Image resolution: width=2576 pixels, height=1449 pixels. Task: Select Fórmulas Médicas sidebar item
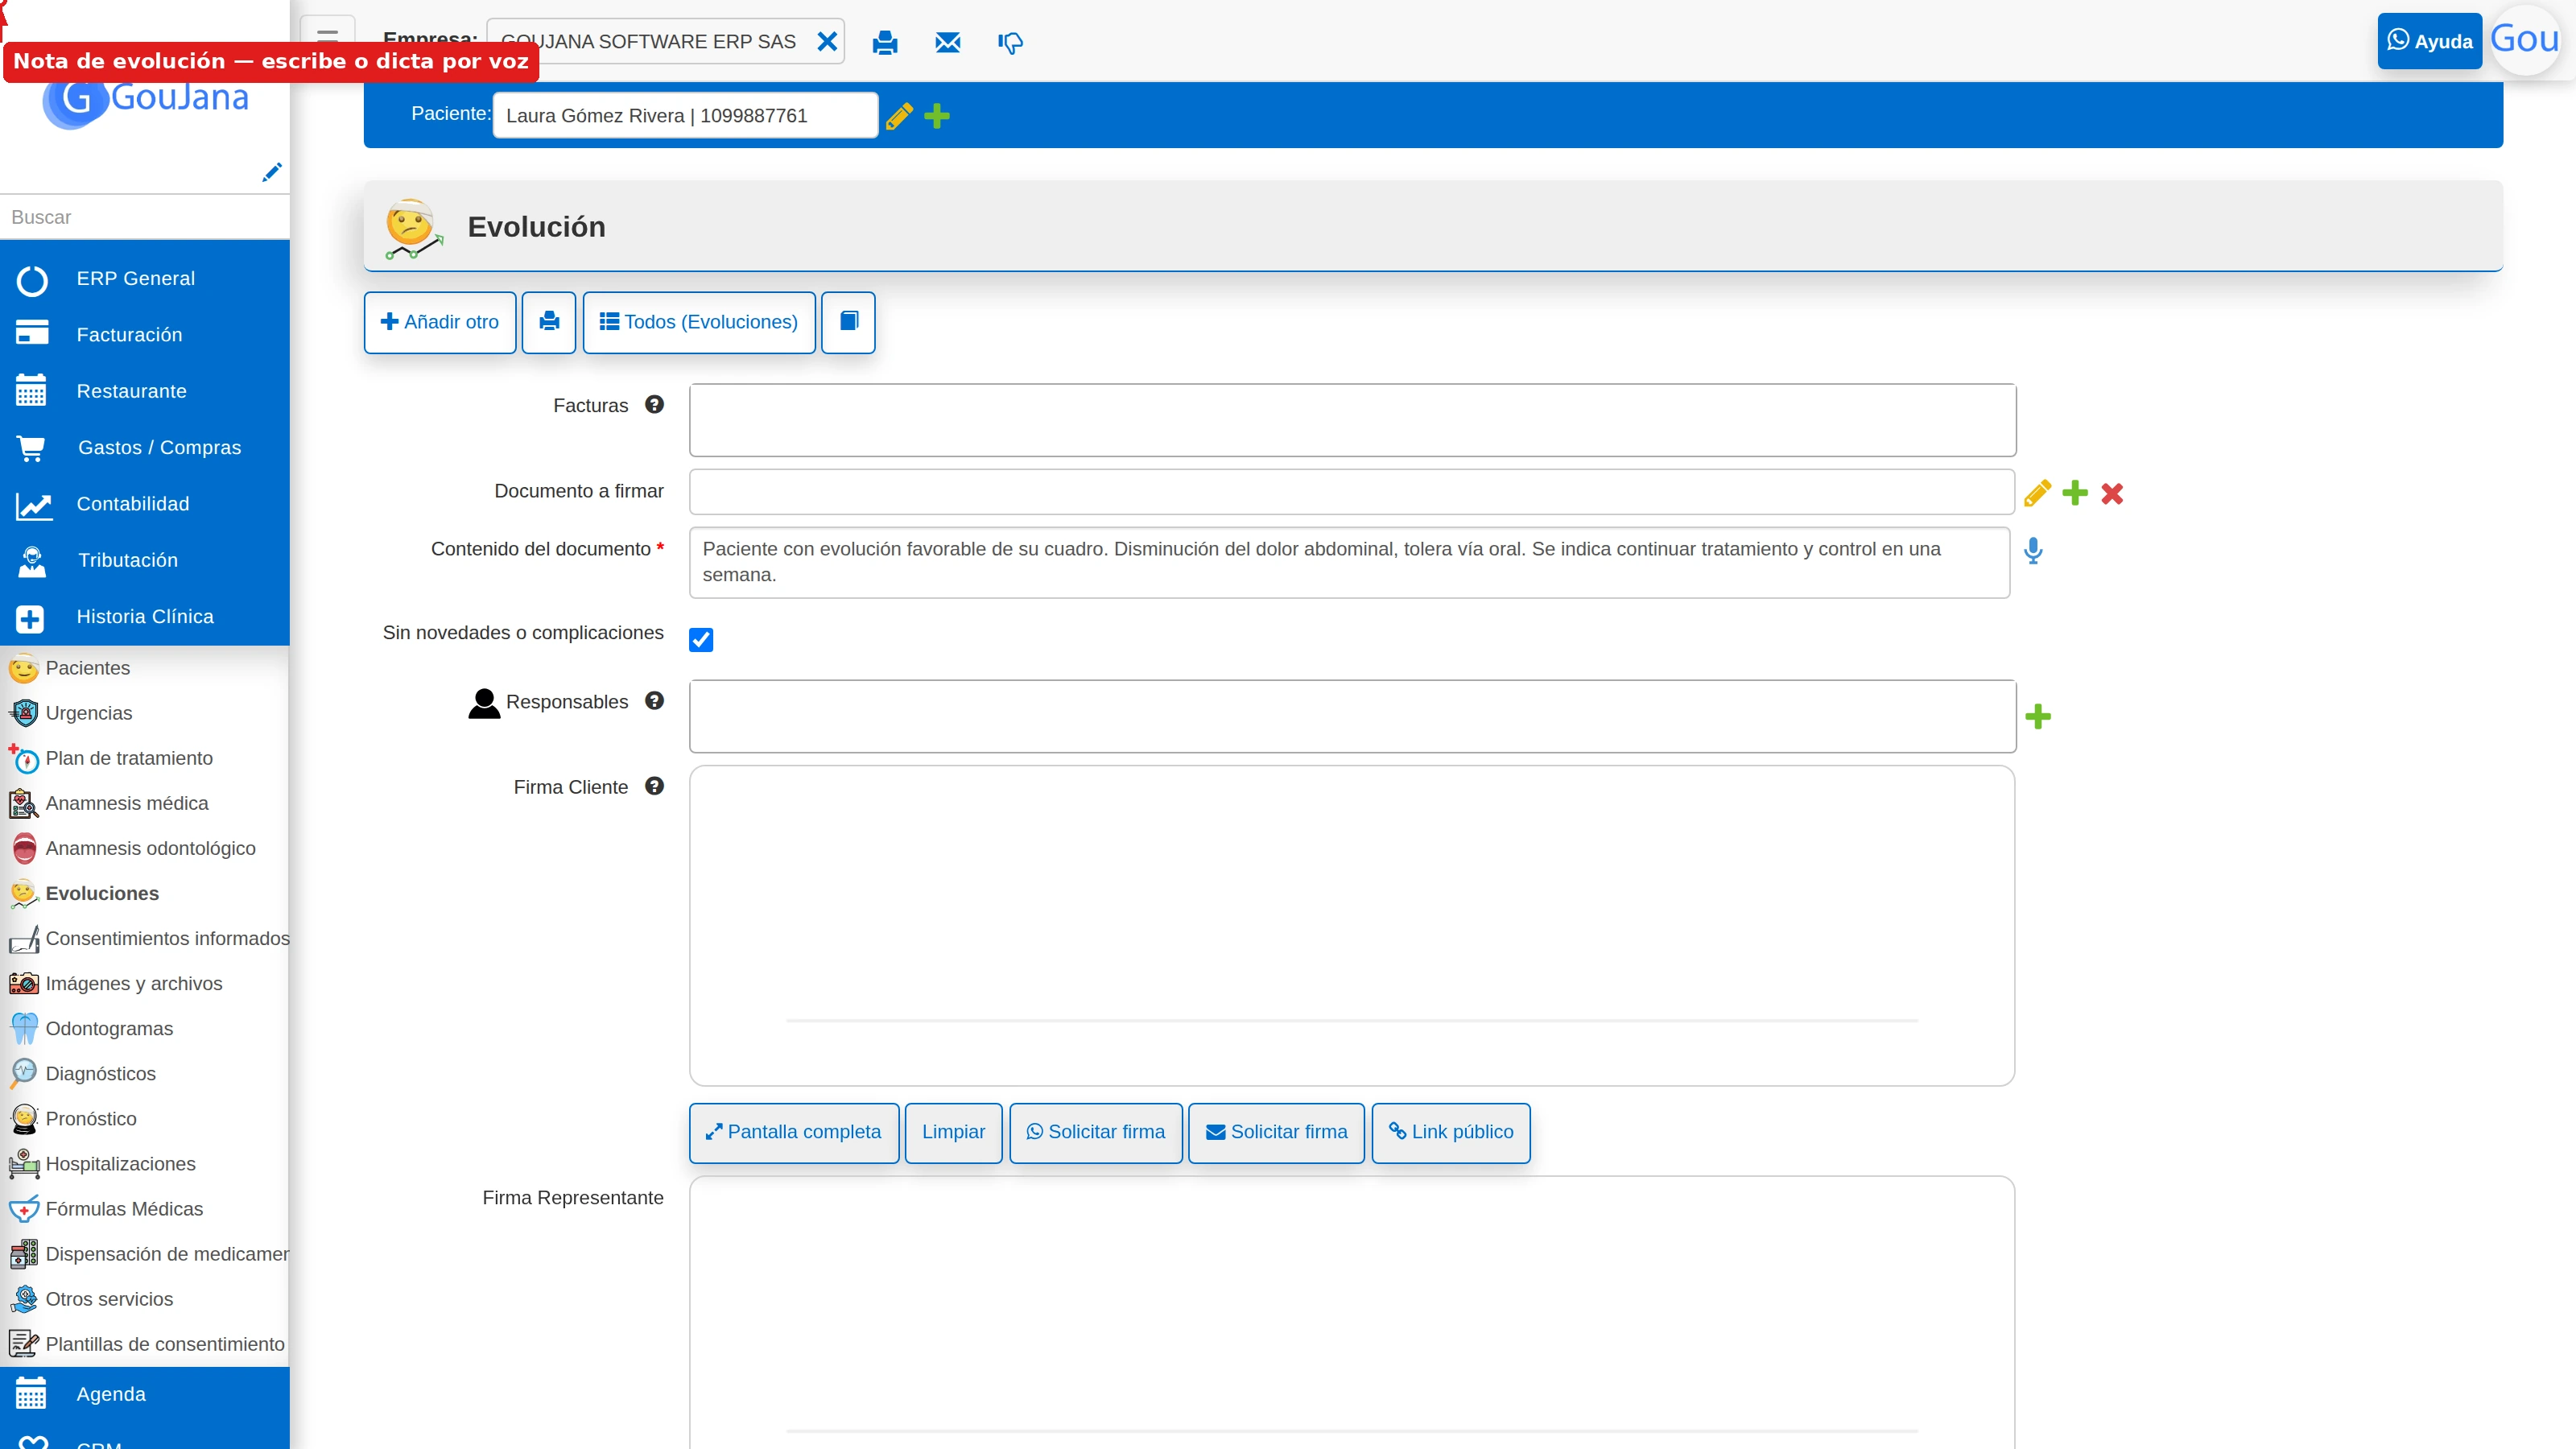click(124, 1209)
